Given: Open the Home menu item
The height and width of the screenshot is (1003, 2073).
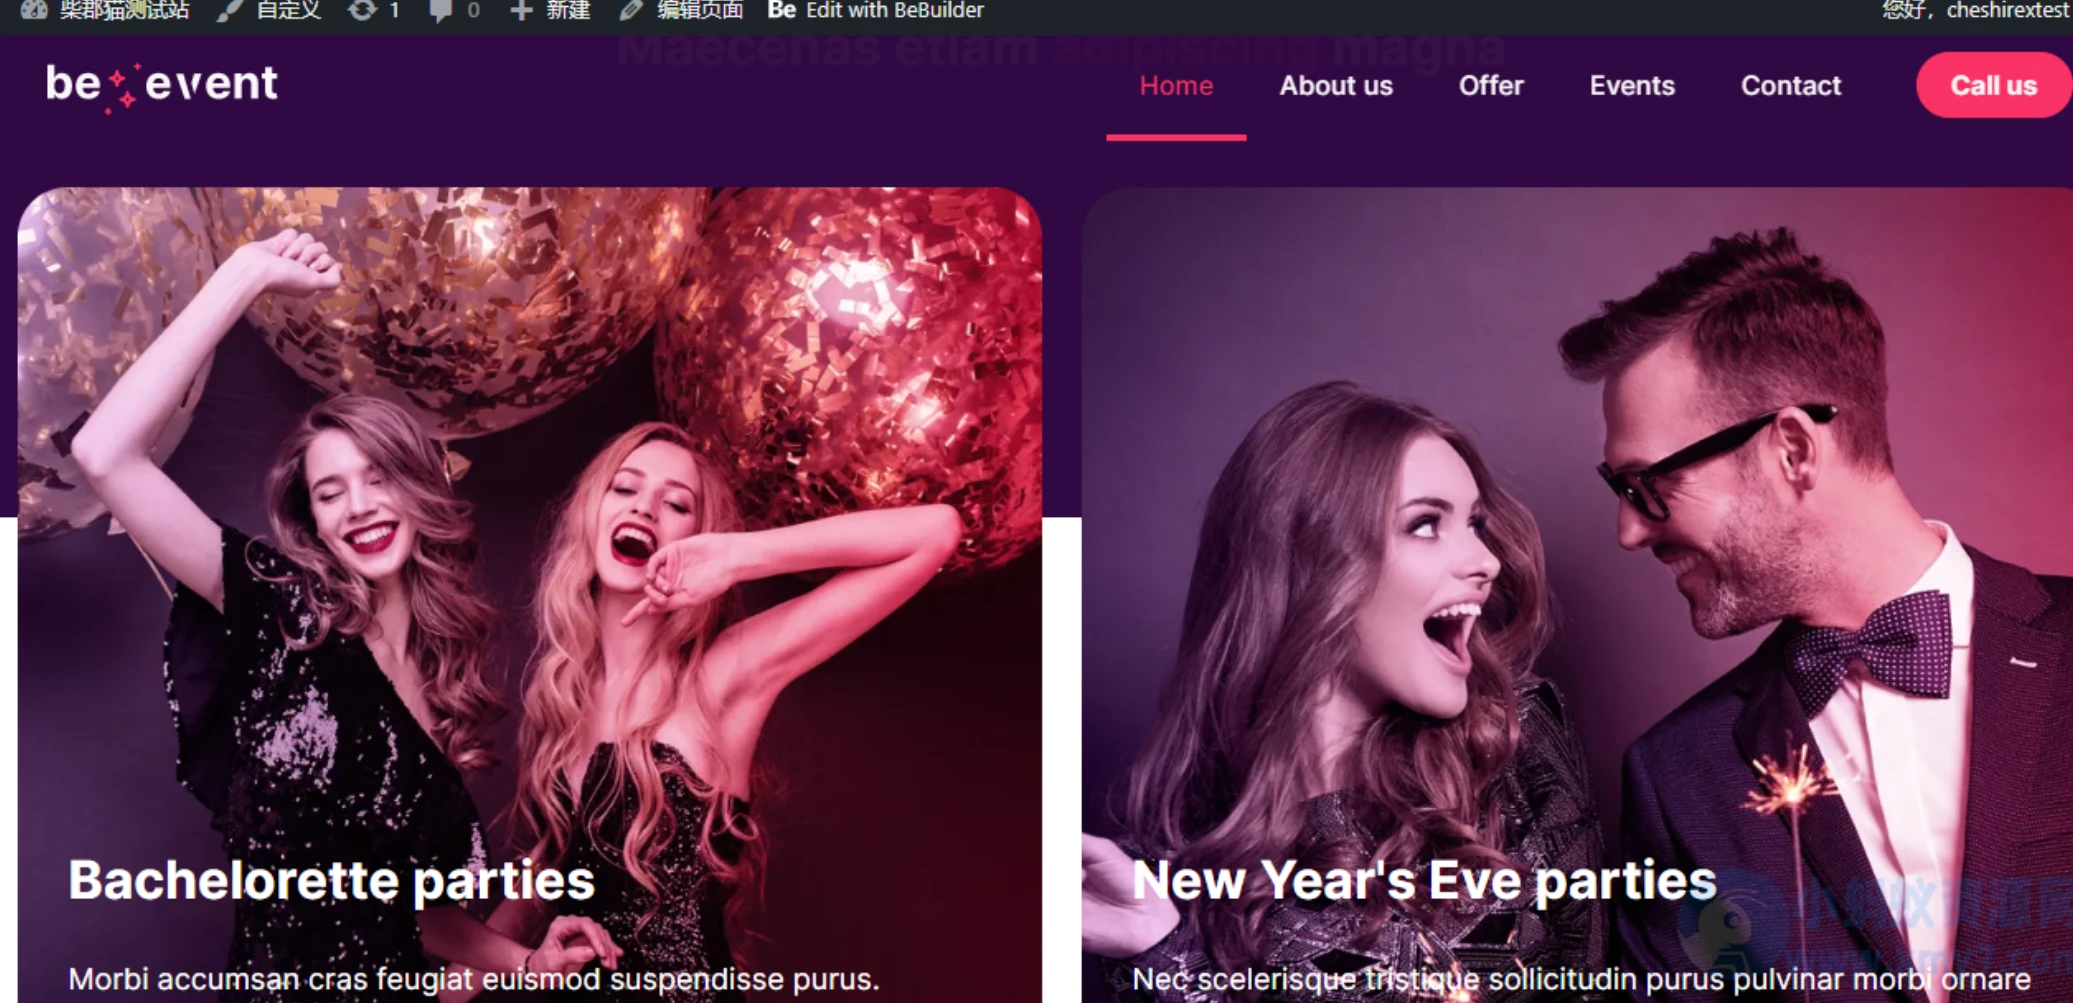Looking at the screenshot, I should click(1176, 86).
